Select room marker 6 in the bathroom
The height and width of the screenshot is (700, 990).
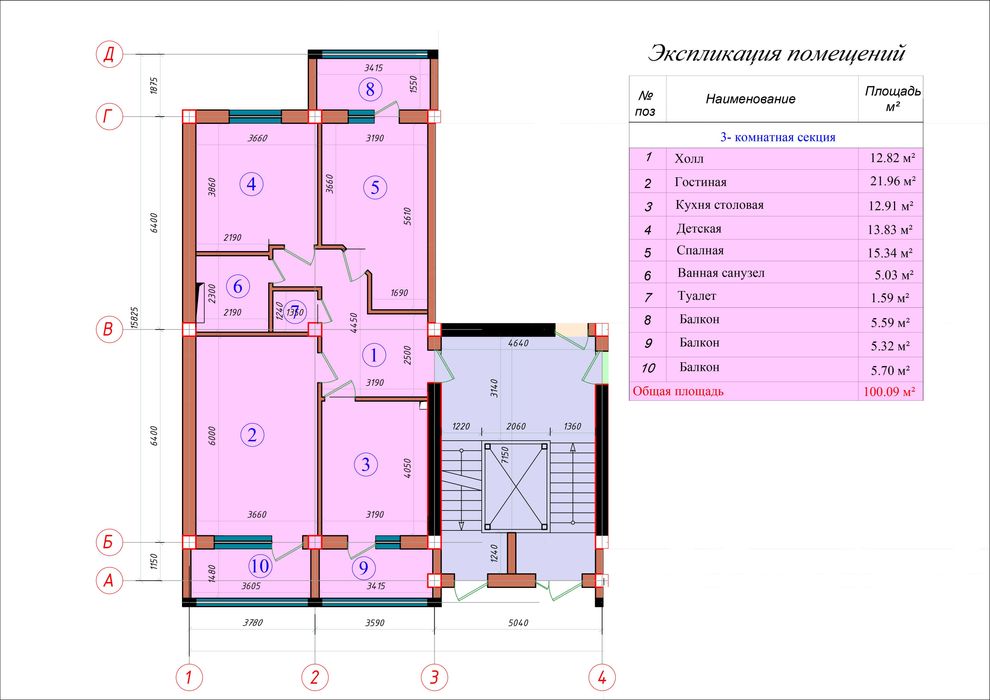click(237, 286)
